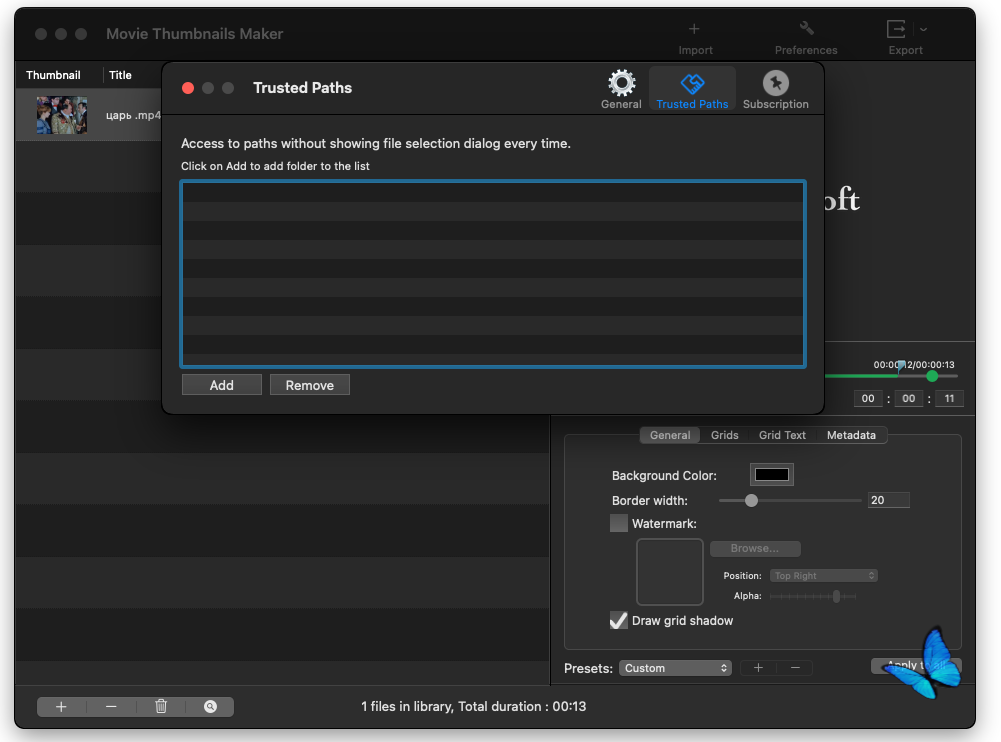This screenshot has width=1001, height=742.
Task: Click the plus icon to add file
Action: point(61,706)
